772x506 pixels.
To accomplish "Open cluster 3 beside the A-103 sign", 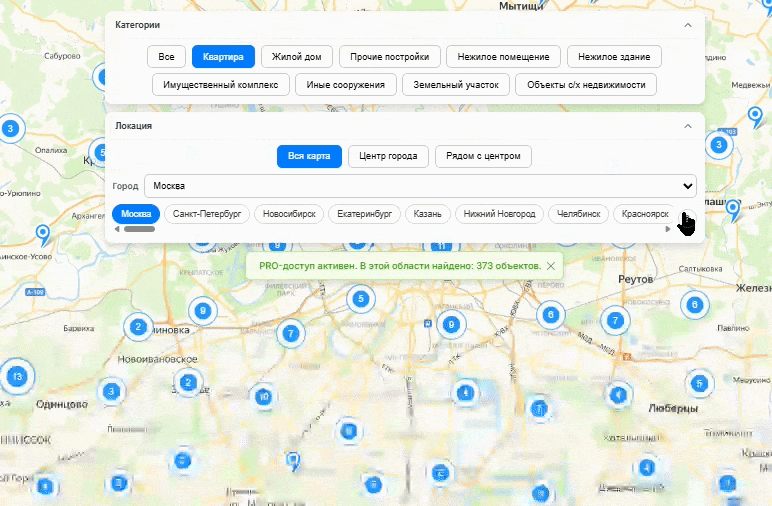I will point(719,145).
